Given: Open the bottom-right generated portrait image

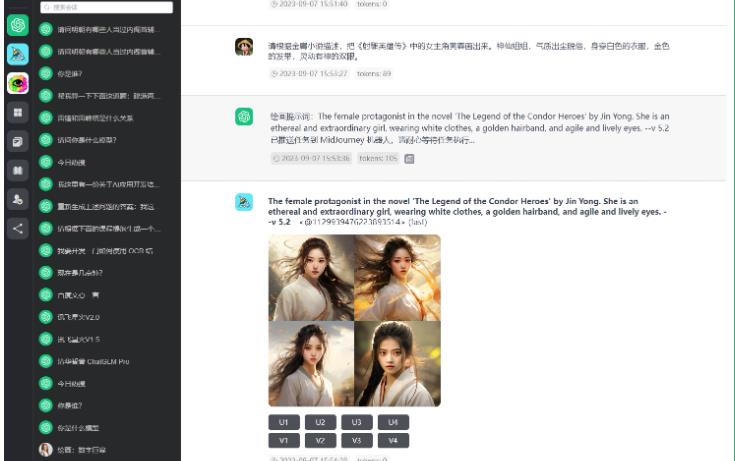Looking at the screenshot, I should (x=398, y=363).
